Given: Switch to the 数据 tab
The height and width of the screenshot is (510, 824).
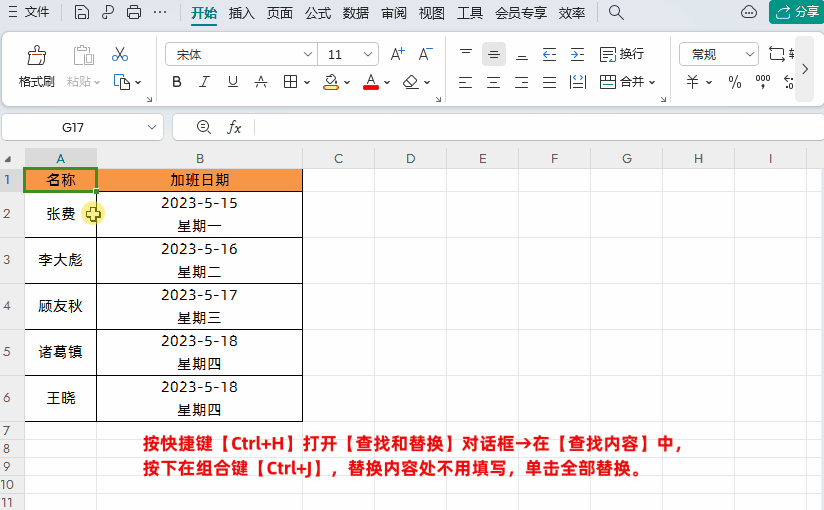Looking at the screenshot, I should pyautogui.click(x=356, y=13).
